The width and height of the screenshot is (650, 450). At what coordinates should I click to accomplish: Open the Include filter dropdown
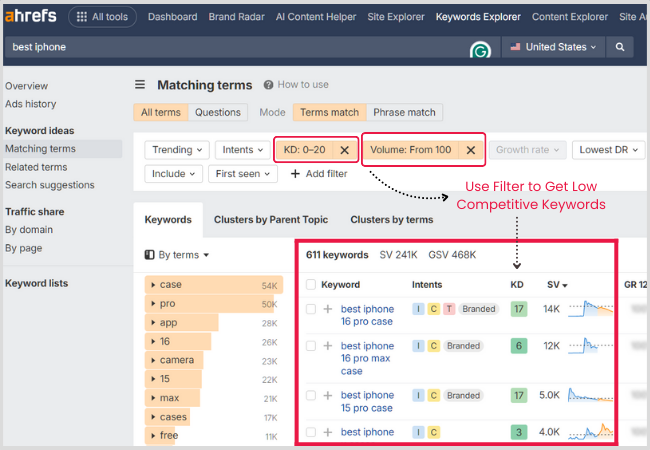click(x=173, y=174)
